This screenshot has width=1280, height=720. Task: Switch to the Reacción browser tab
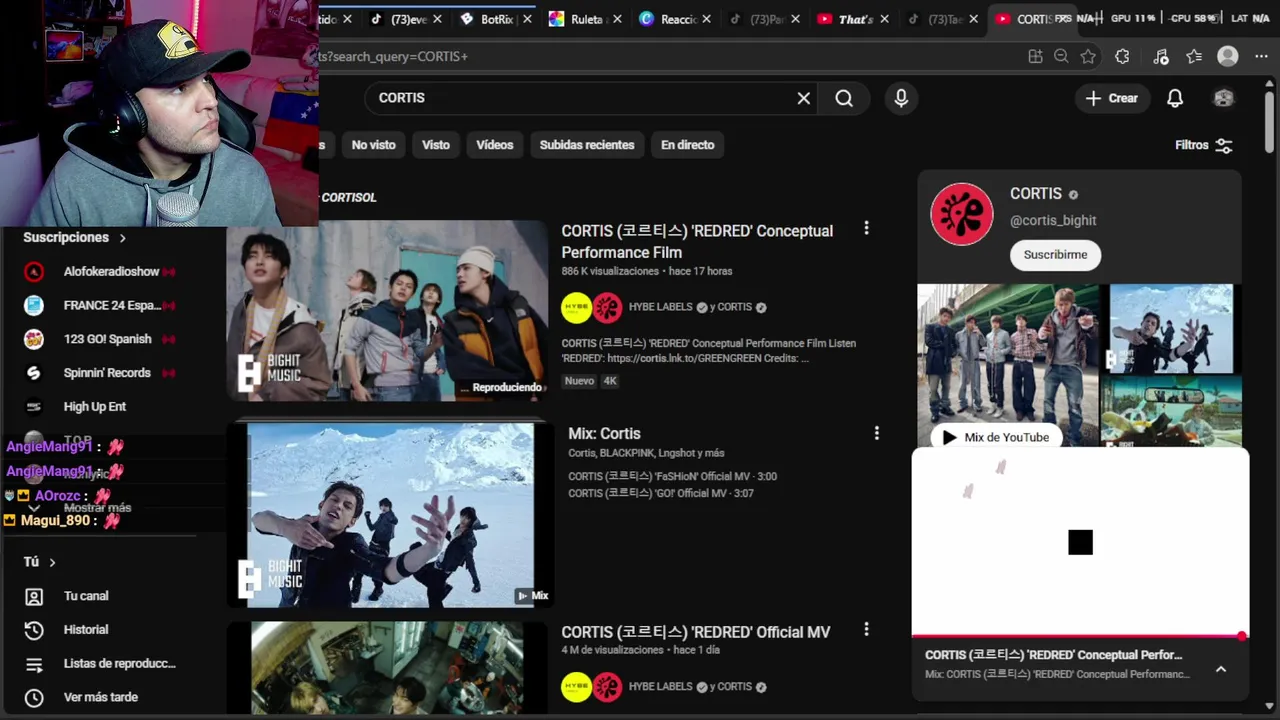coord(676,19)
